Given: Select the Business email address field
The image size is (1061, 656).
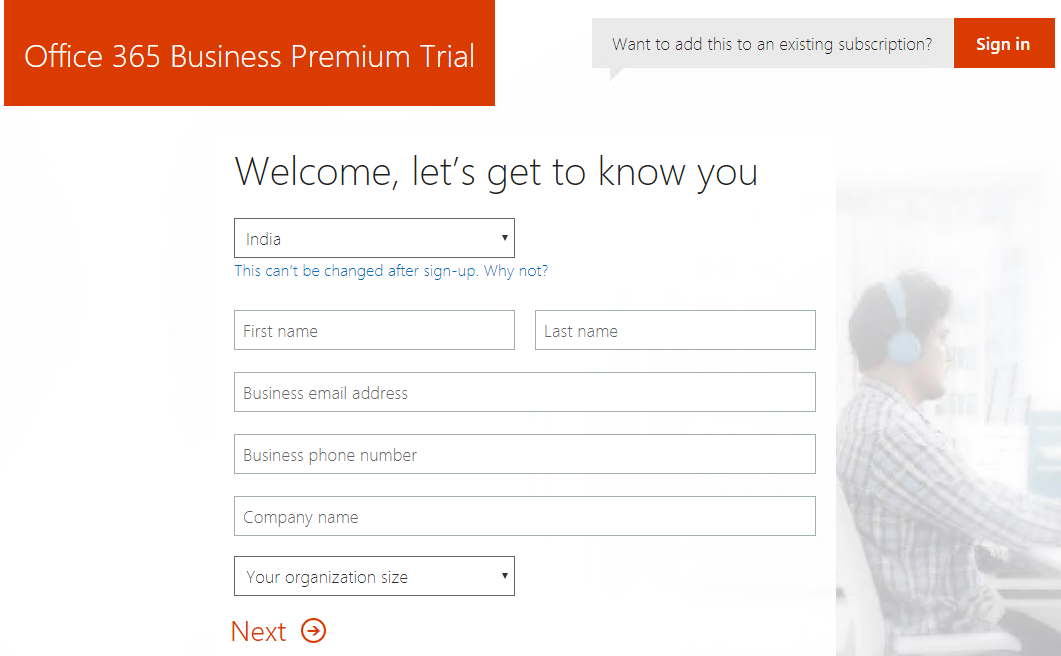Looking at the screenshot, I should (x=524, y=392).
